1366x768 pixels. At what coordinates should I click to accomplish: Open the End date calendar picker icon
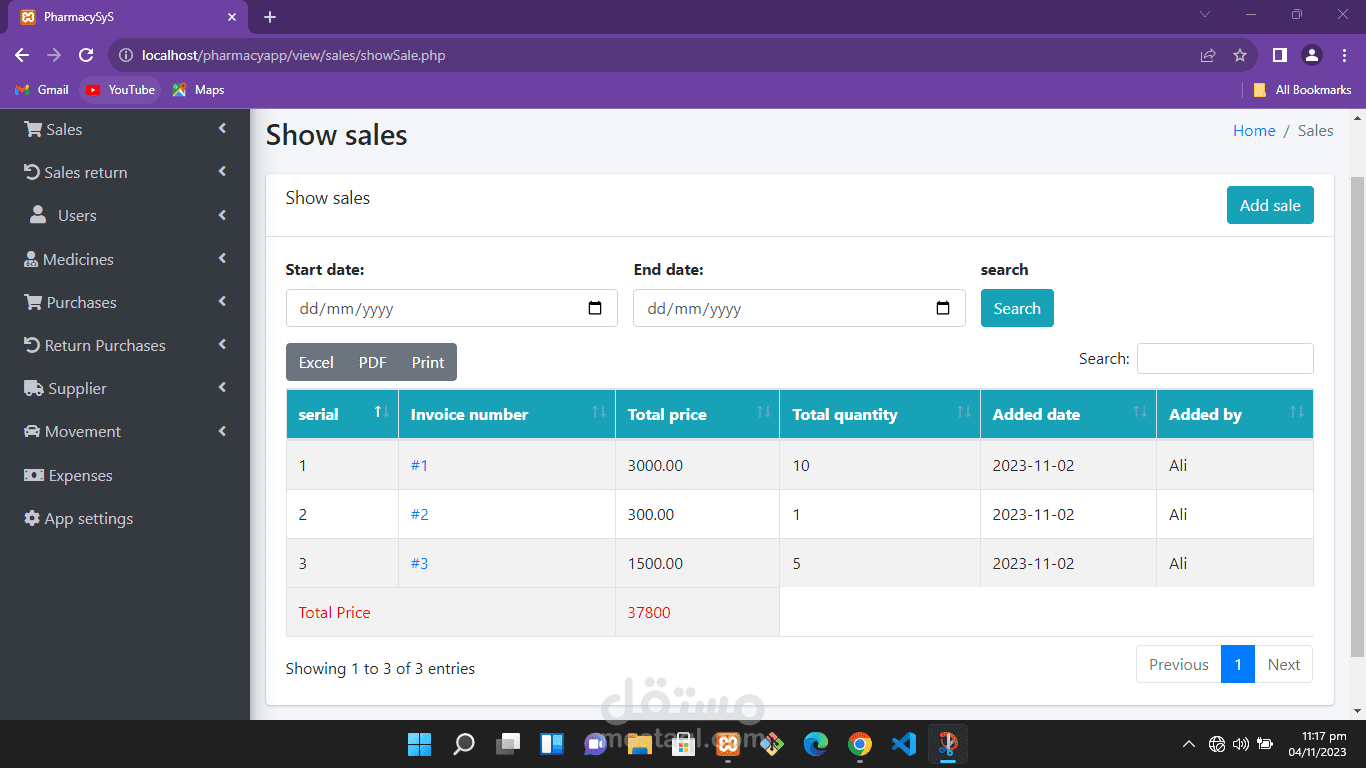943,308
